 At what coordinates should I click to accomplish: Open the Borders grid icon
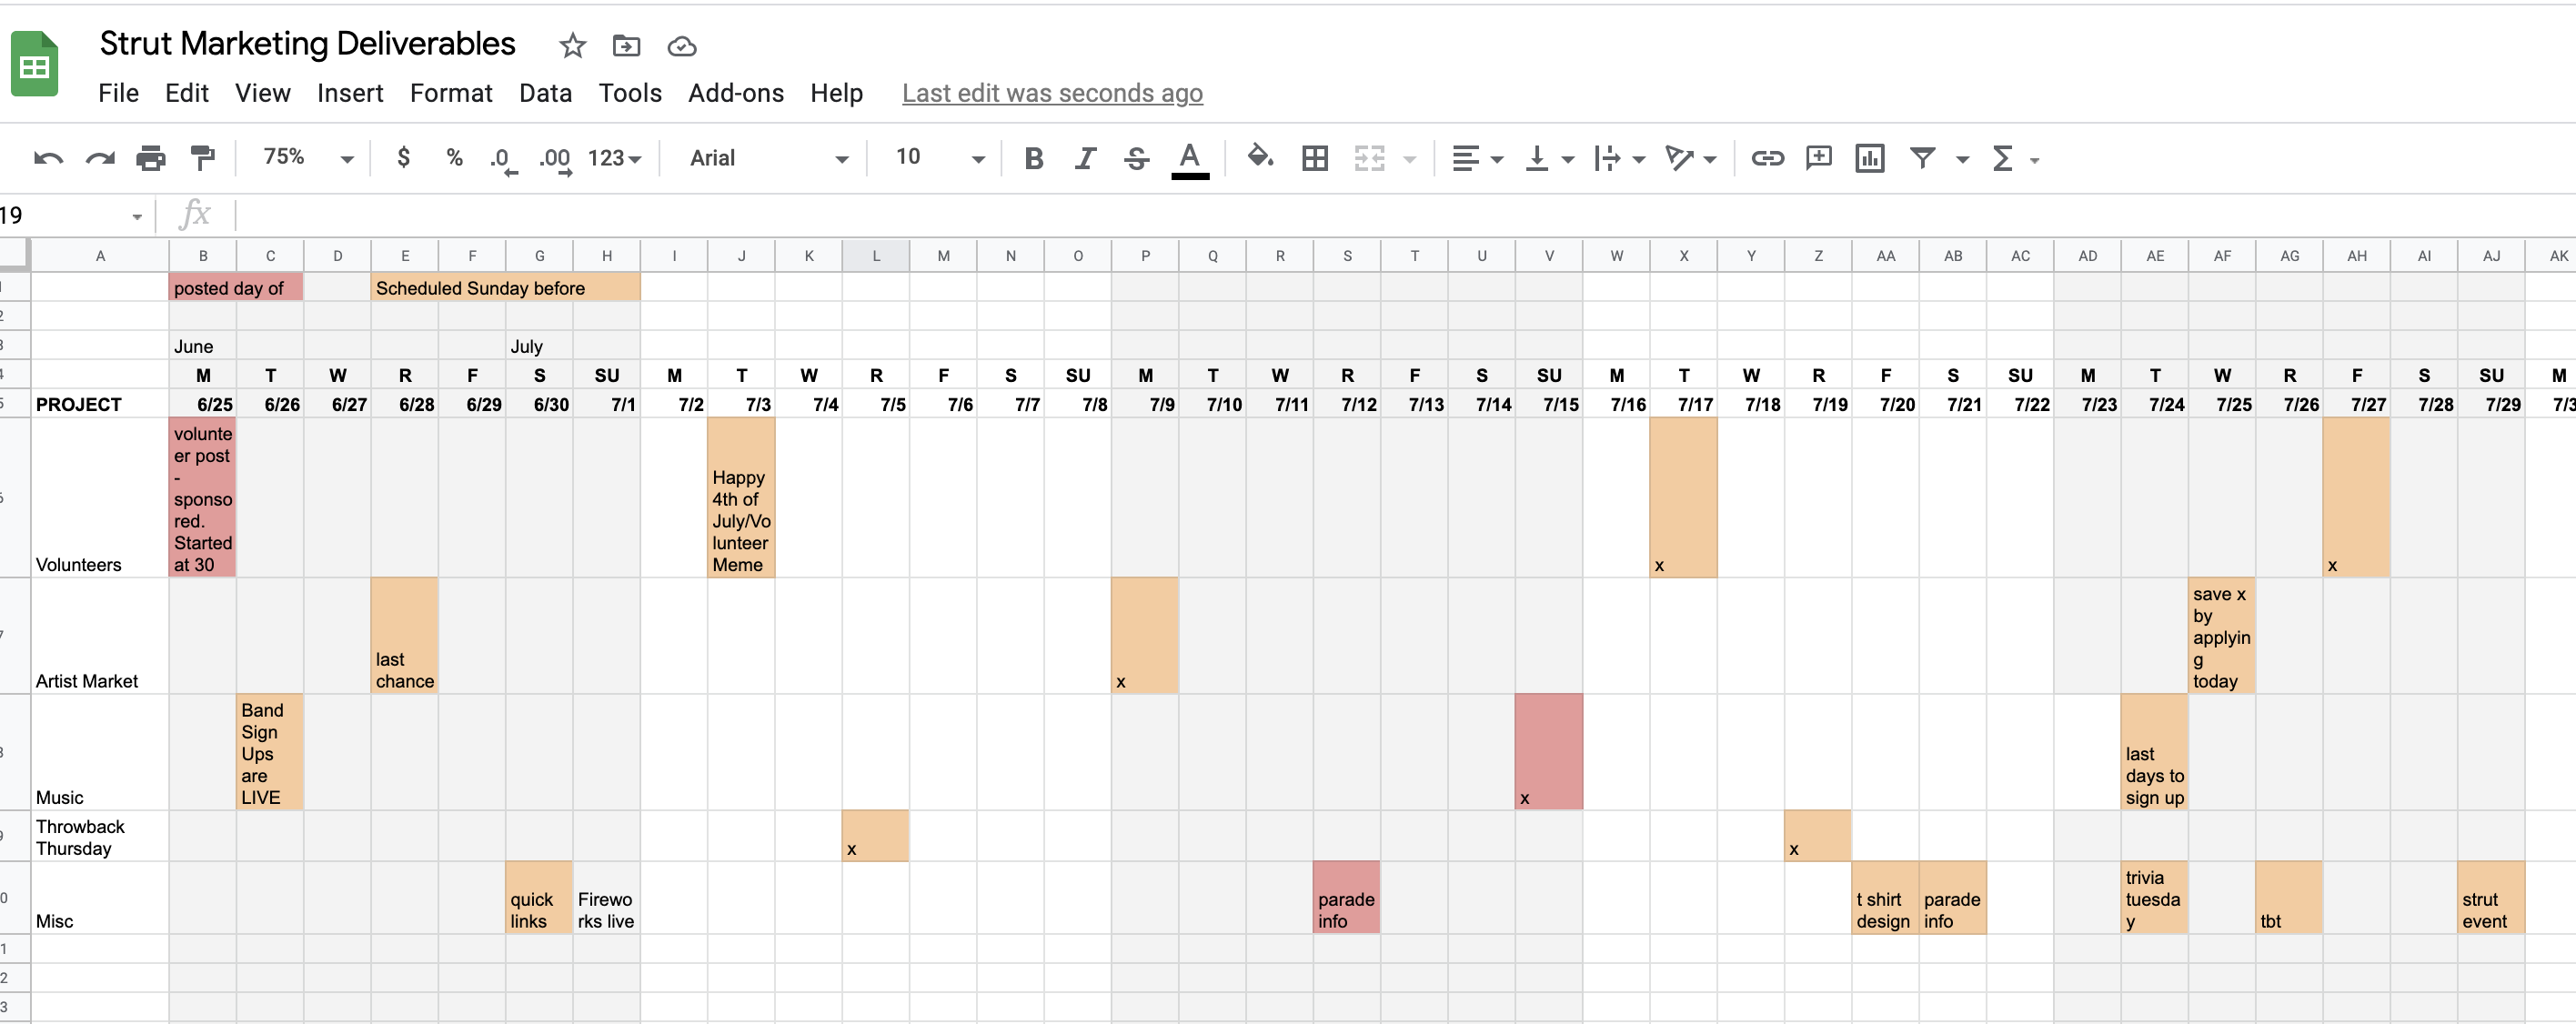1314,158
